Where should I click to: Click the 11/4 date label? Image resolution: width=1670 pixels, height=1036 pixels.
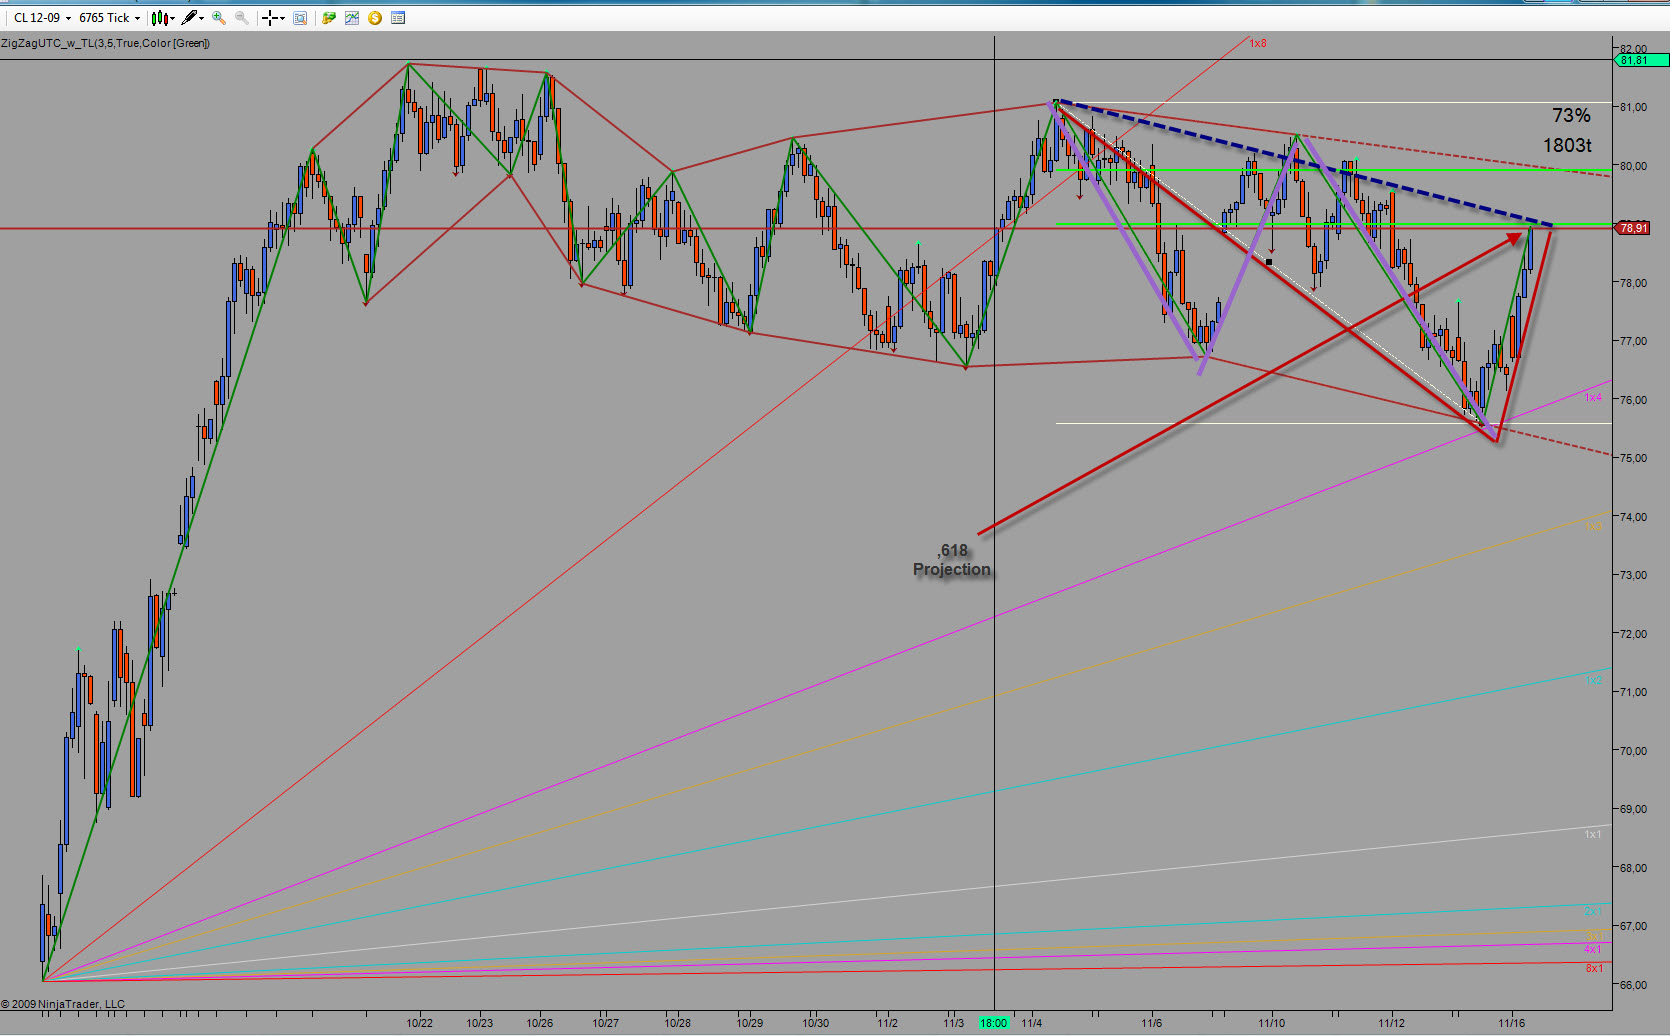[x=1032, y=1023]
